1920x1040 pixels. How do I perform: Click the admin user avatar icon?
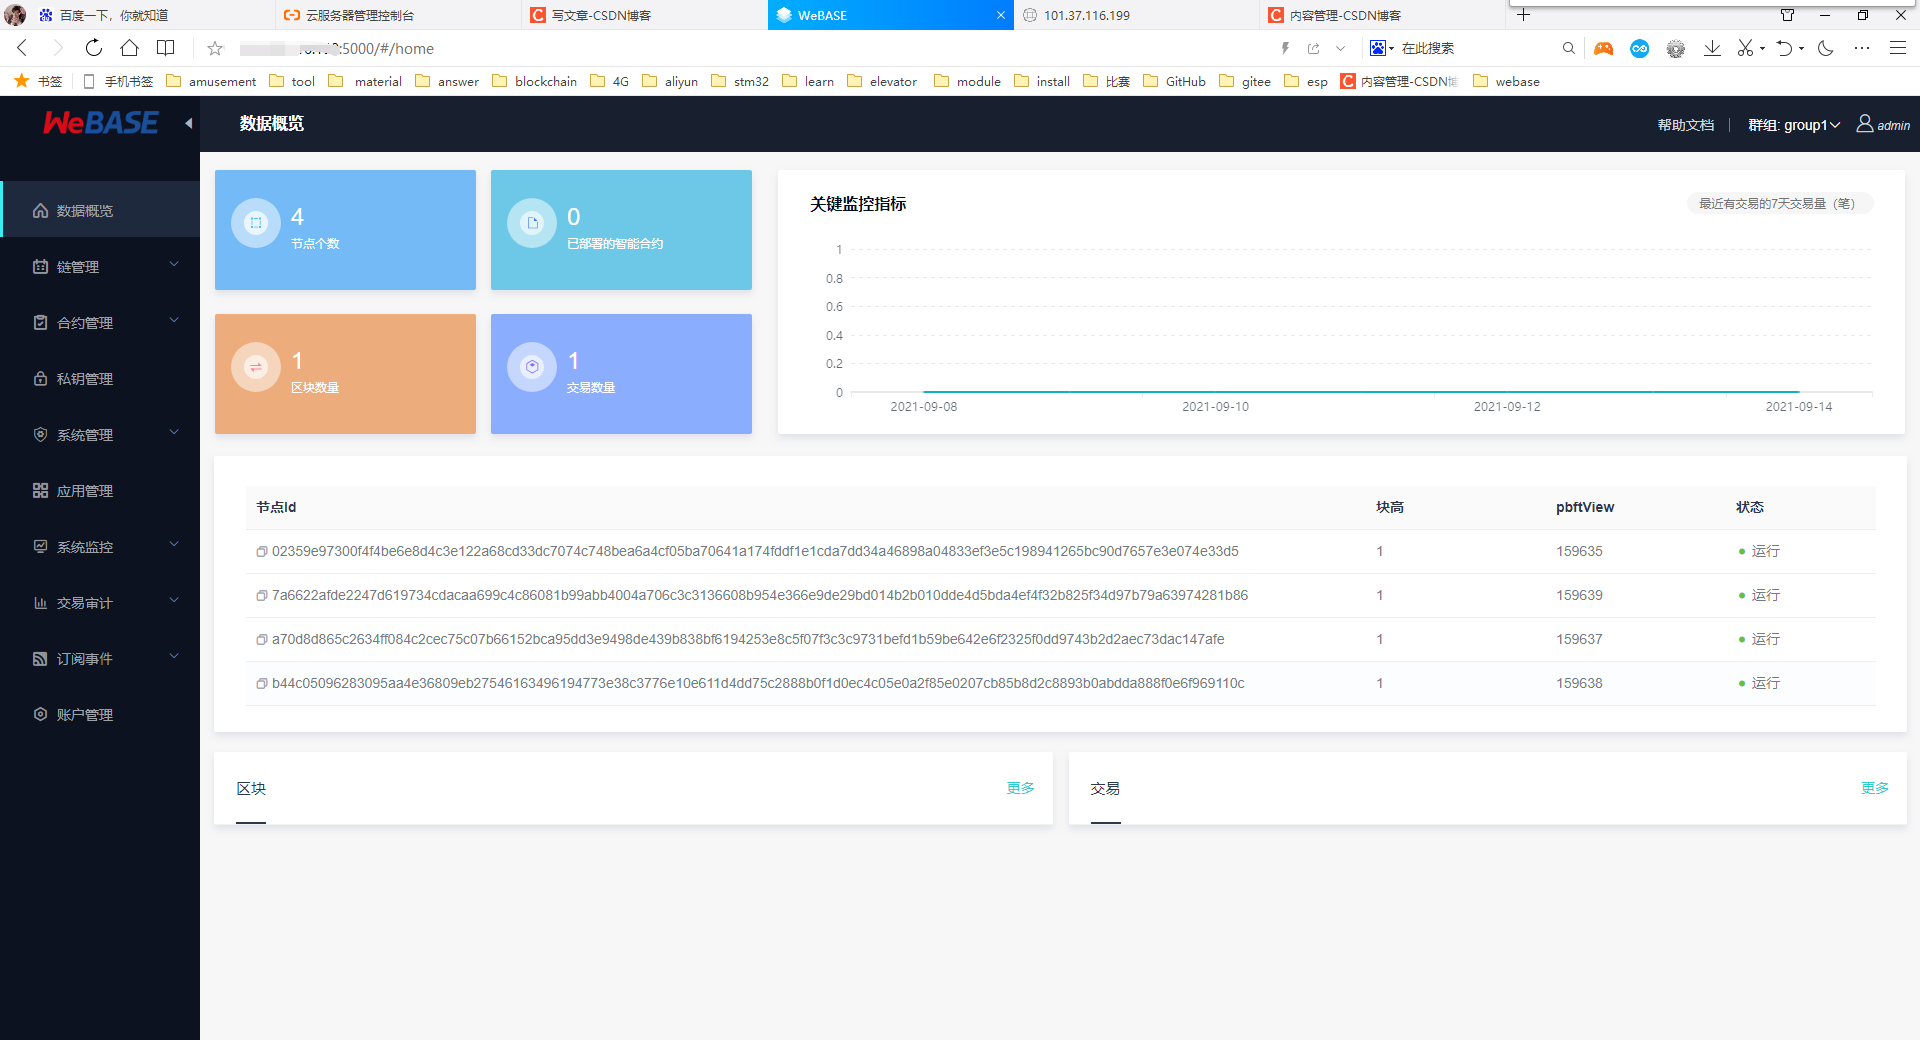click(1863, 124)
